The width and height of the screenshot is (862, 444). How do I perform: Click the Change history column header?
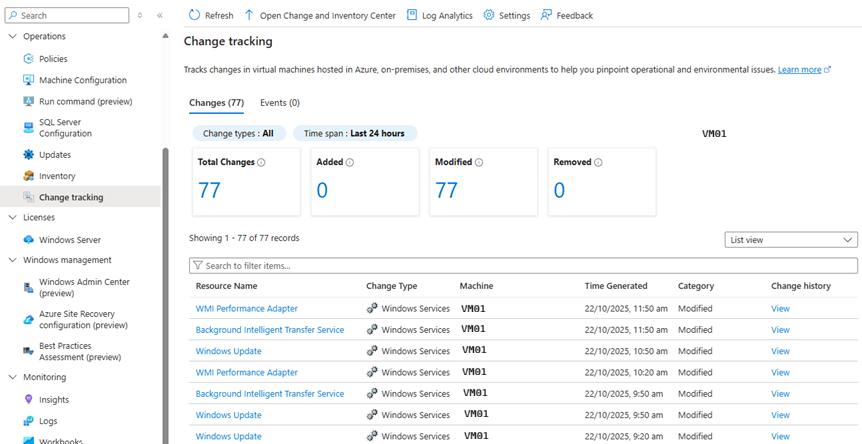click(801, 286)
